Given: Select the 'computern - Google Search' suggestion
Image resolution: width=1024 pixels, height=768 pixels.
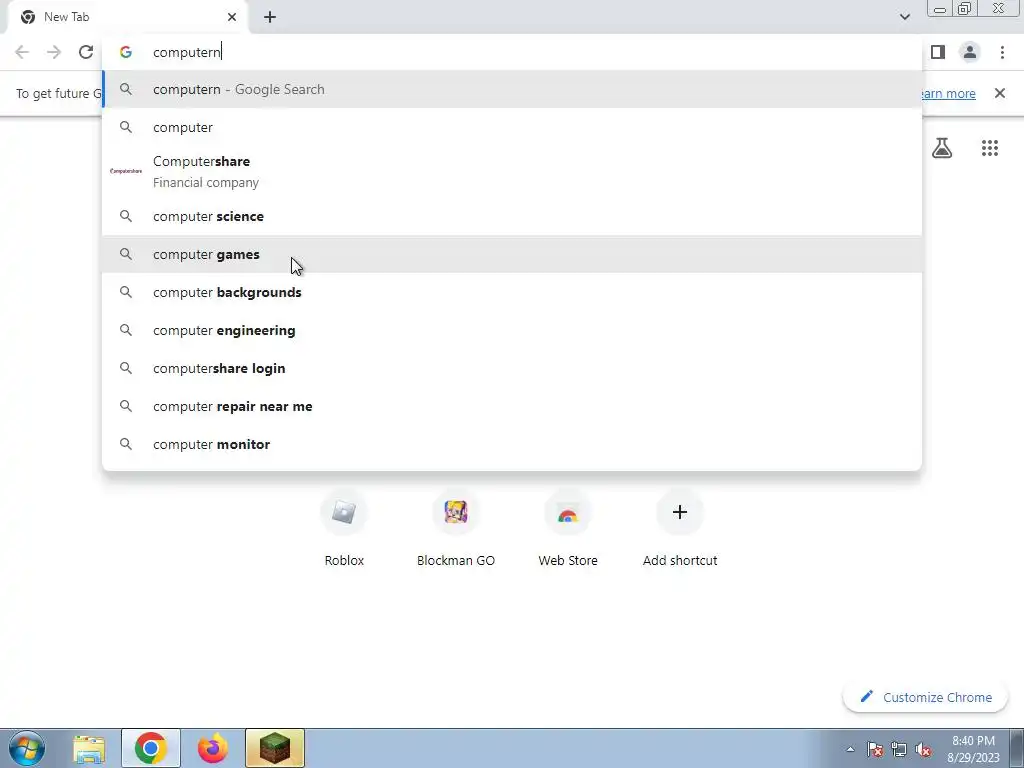Looking at the screenshot, I should pos(512,89).
